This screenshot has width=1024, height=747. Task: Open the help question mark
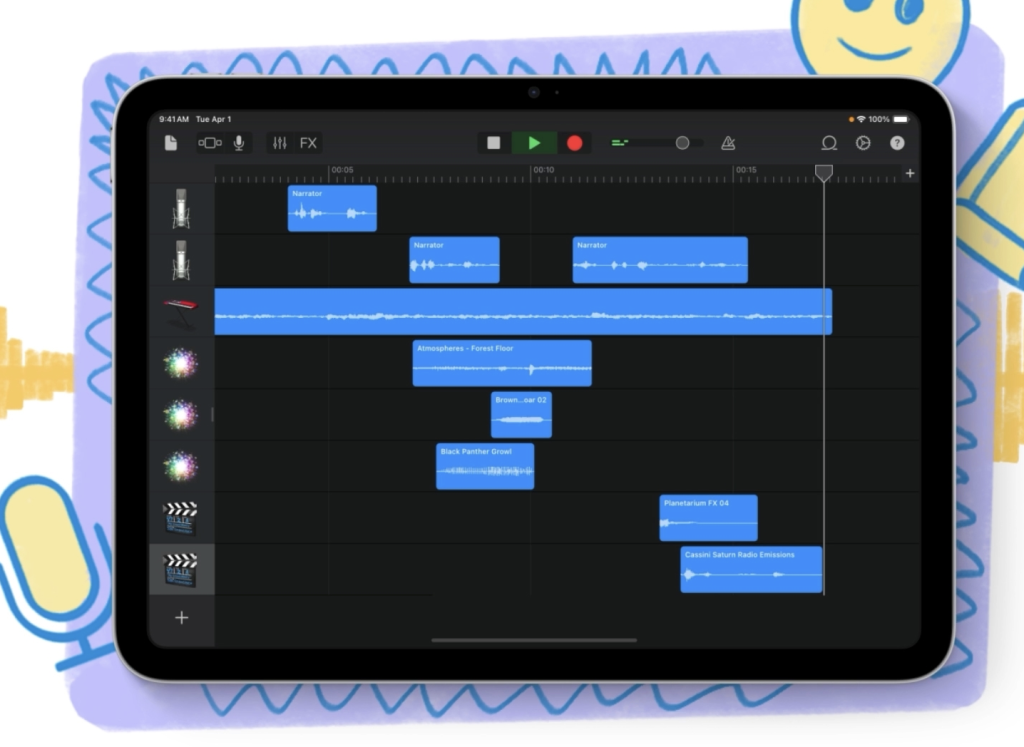pos(897,143)
